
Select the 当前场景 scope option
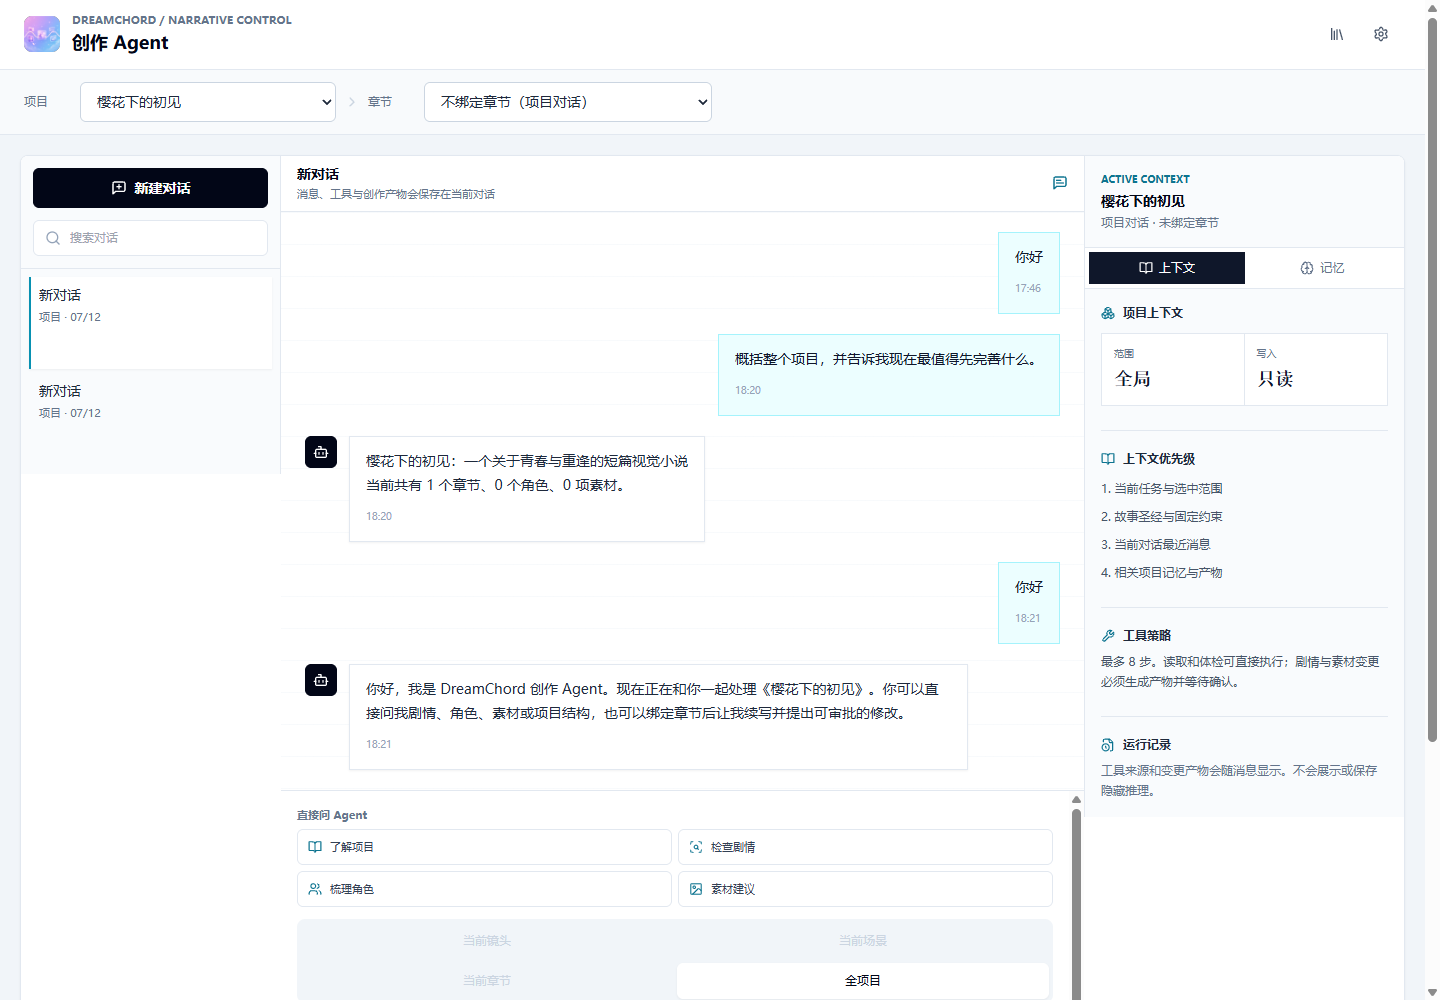pyautogui.click(x=863, y=941)
